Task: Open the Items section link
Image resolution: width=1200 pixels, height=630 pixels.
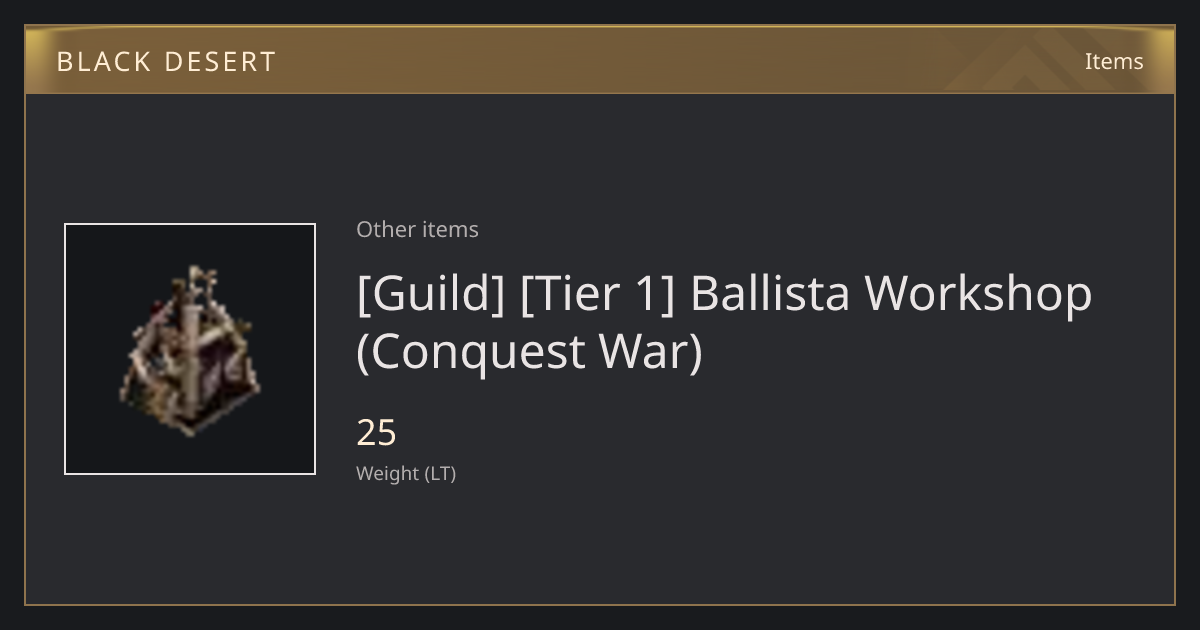Action: click(x=1114, y=61)
